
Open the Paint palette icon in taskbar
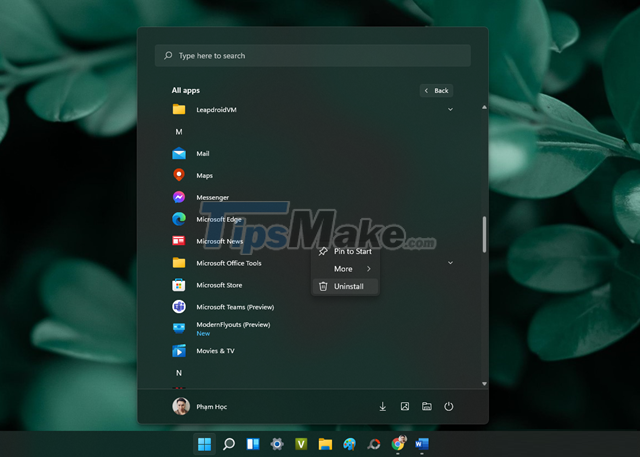349,444
